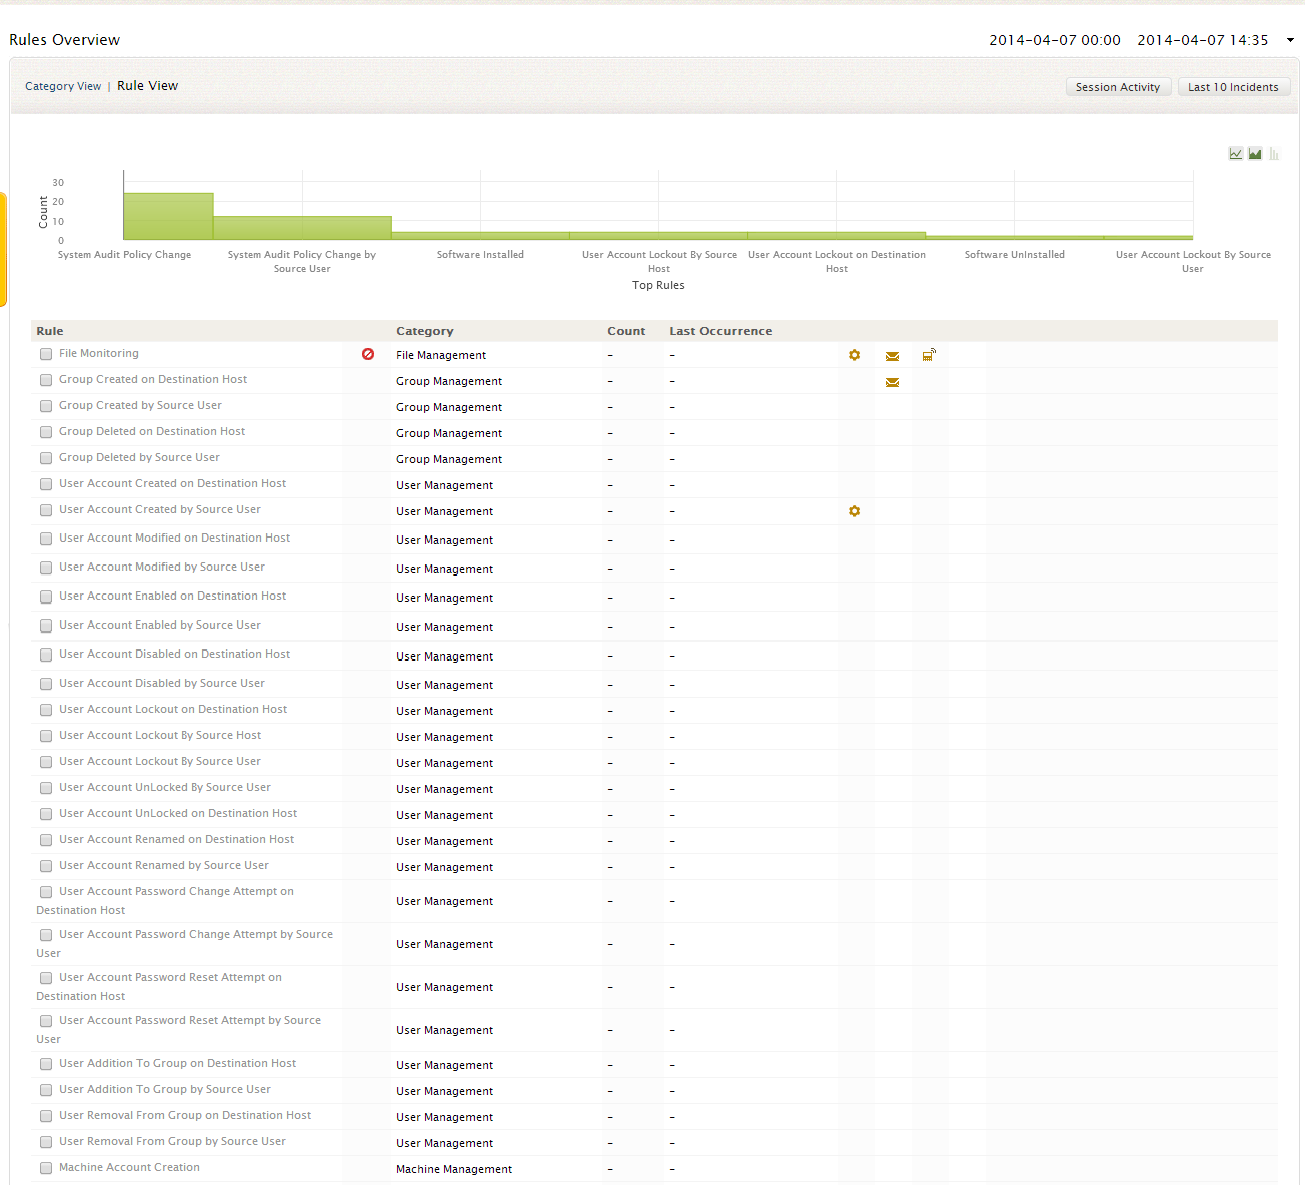Switch the chart to line graph view
The image size is (1305, 1185).
[1236, 154]
